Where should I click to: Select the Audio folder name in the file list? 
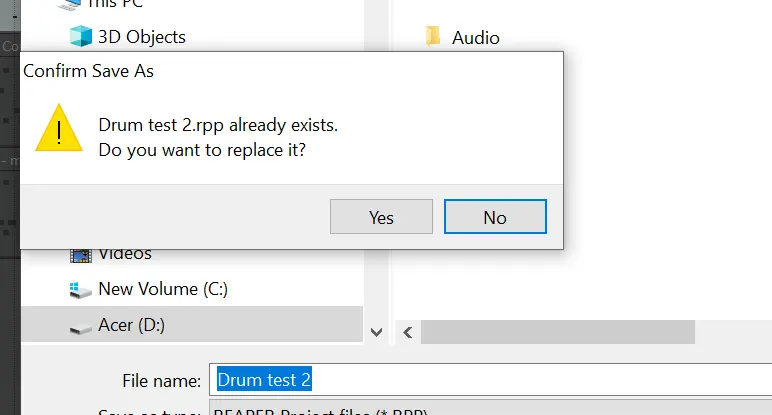(476, 38)
